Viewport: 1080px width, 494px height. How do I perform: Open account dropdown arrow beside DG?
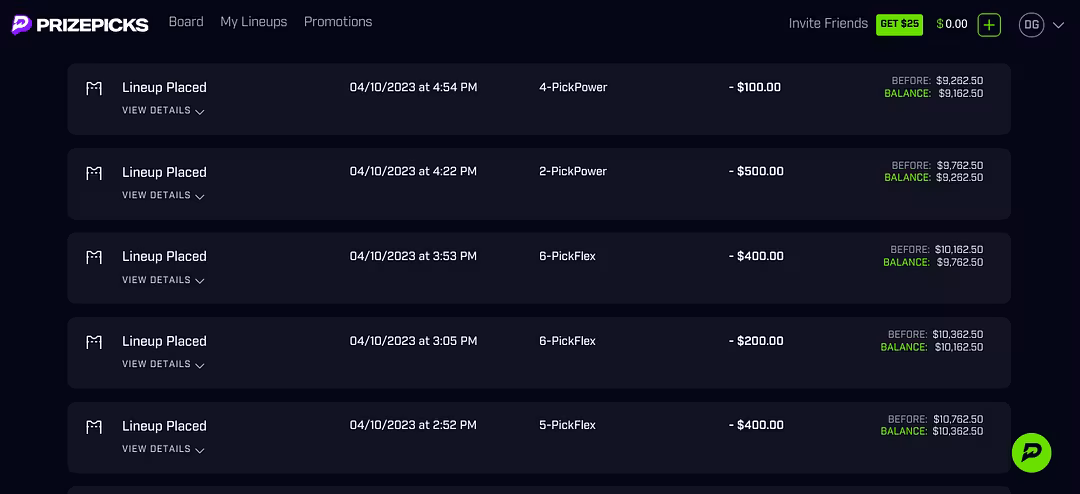pyautogui.click(x=1059, y=25)
